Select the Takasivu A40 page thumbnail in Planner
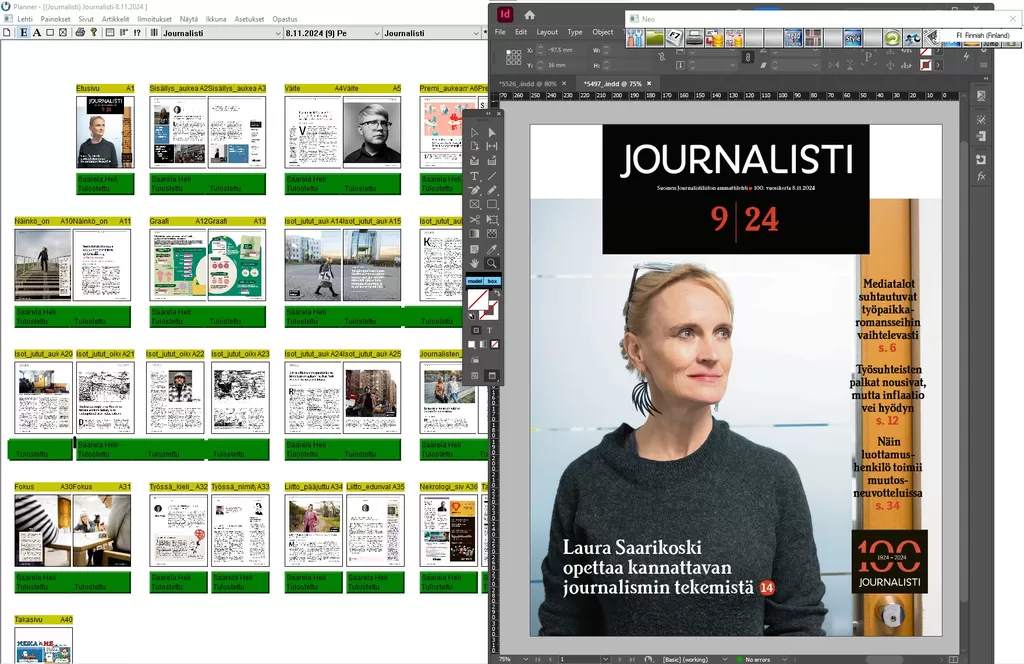The image size is (1024, 664). tap(44, 645)
